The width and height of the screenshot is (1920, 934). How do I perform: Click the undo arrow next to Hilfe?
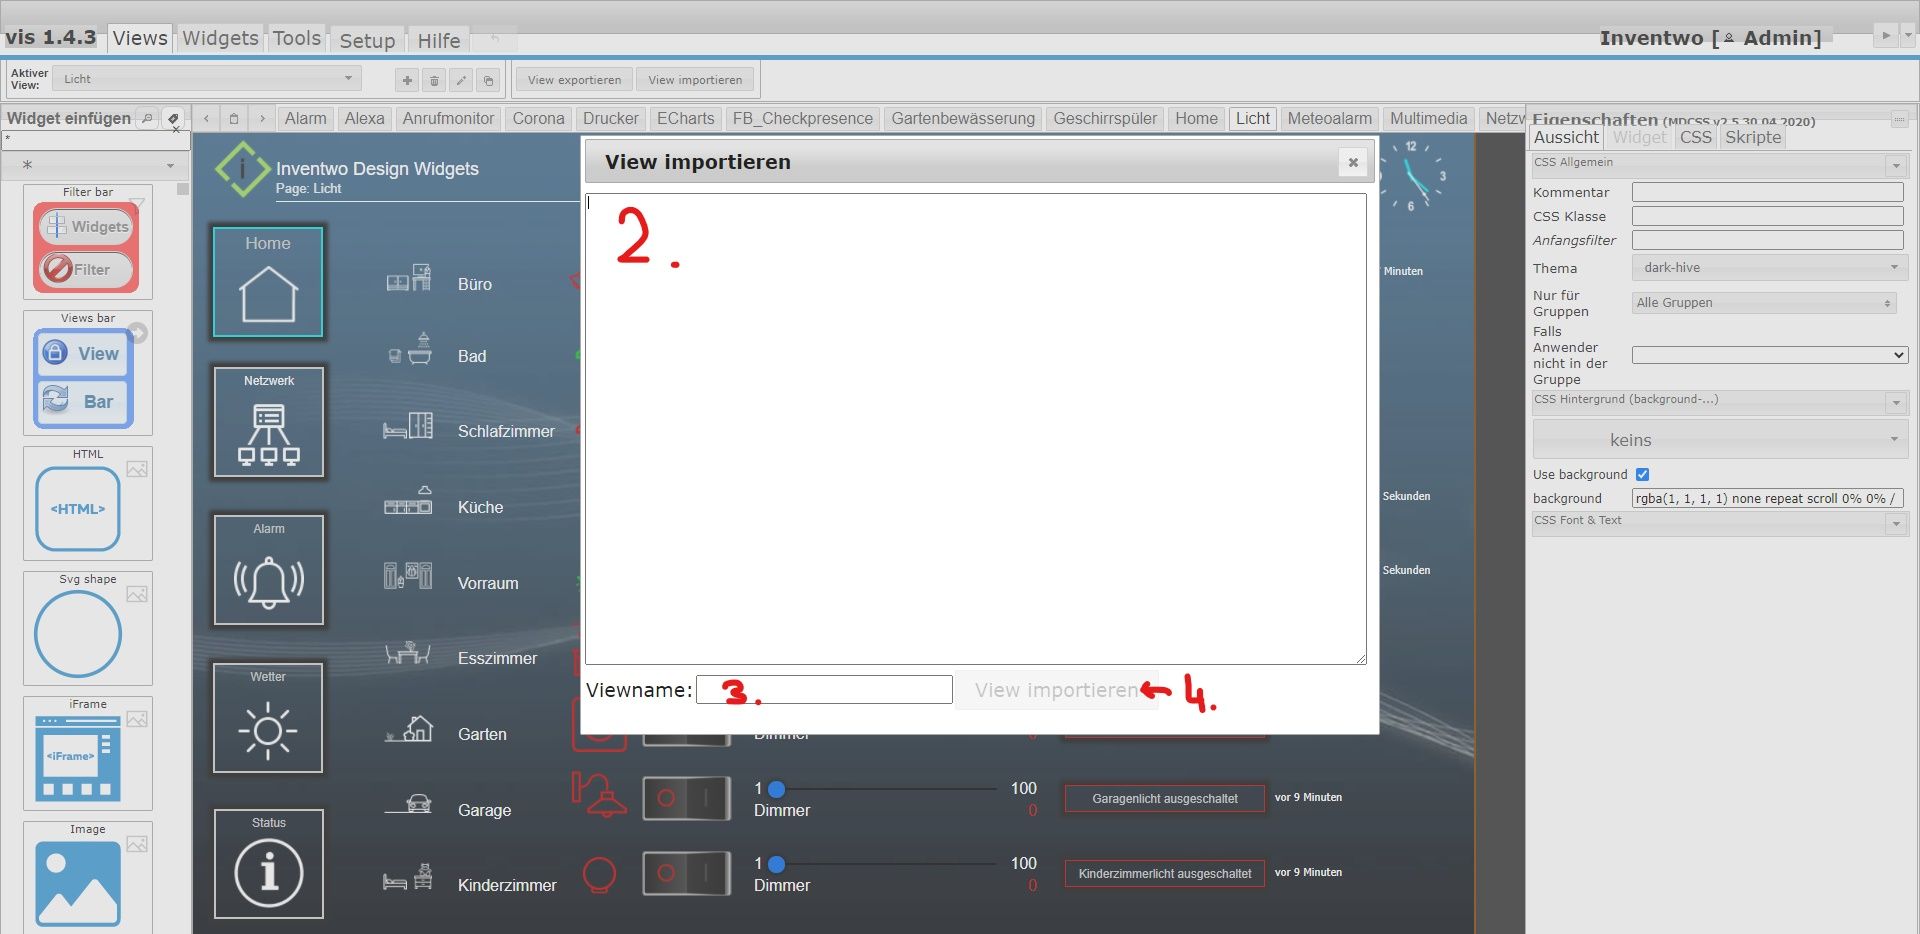pos(495,39)
